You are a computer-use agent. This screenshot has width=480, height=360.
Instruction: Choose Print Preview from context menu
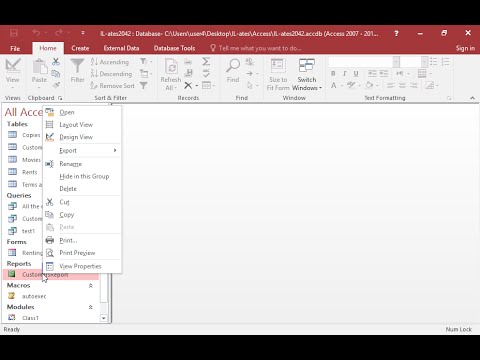[x=82, y=253]
